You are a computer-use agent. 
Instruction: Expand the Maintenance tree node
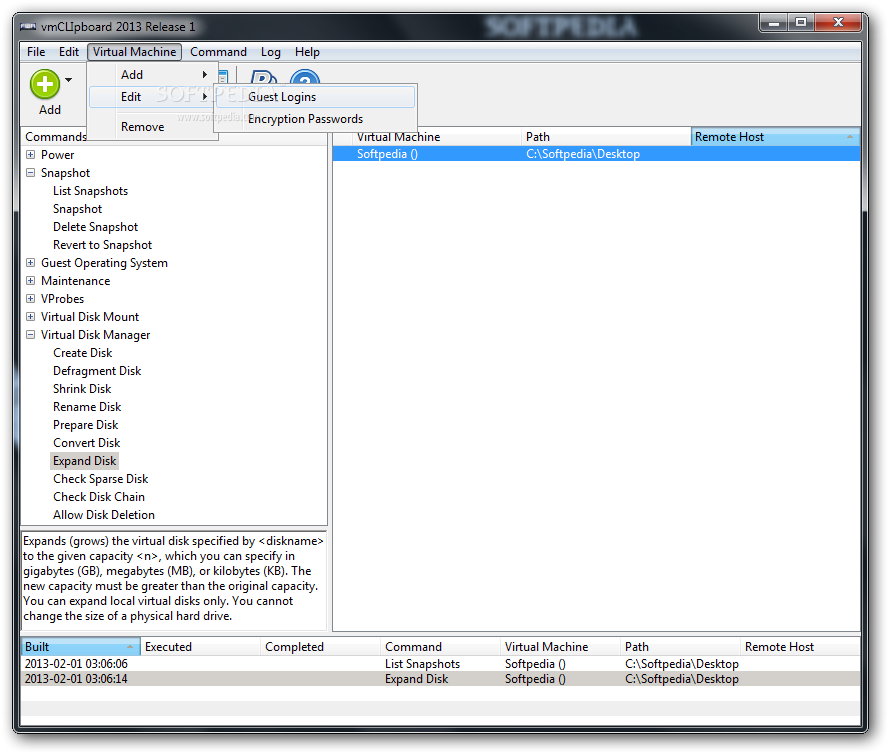click(31, 281)
